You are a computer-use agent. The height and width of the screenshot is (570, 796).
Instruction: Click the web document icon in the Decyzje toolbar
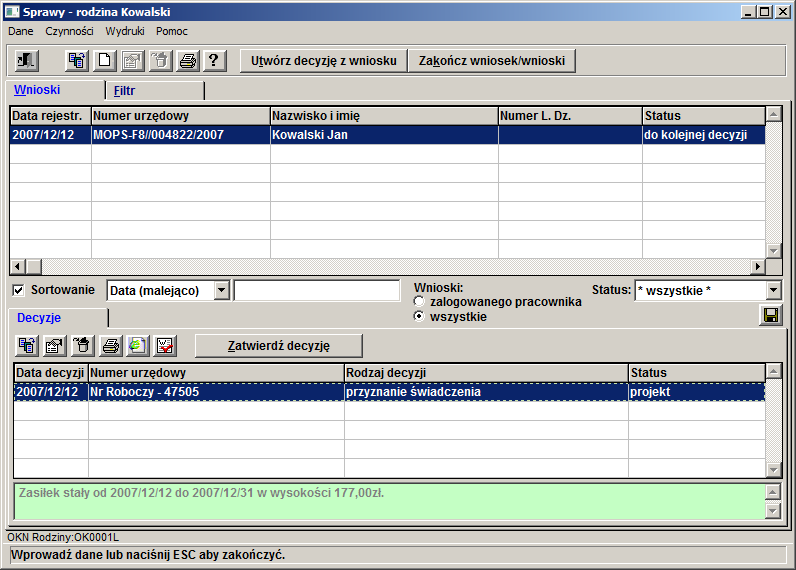(x=138, y=346)
